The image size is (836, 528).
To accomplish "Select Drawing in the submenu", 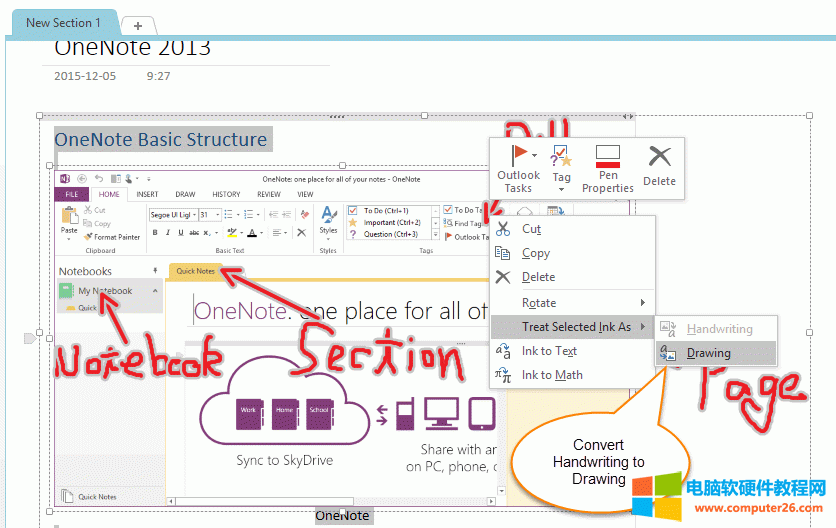I will (708, 353).
